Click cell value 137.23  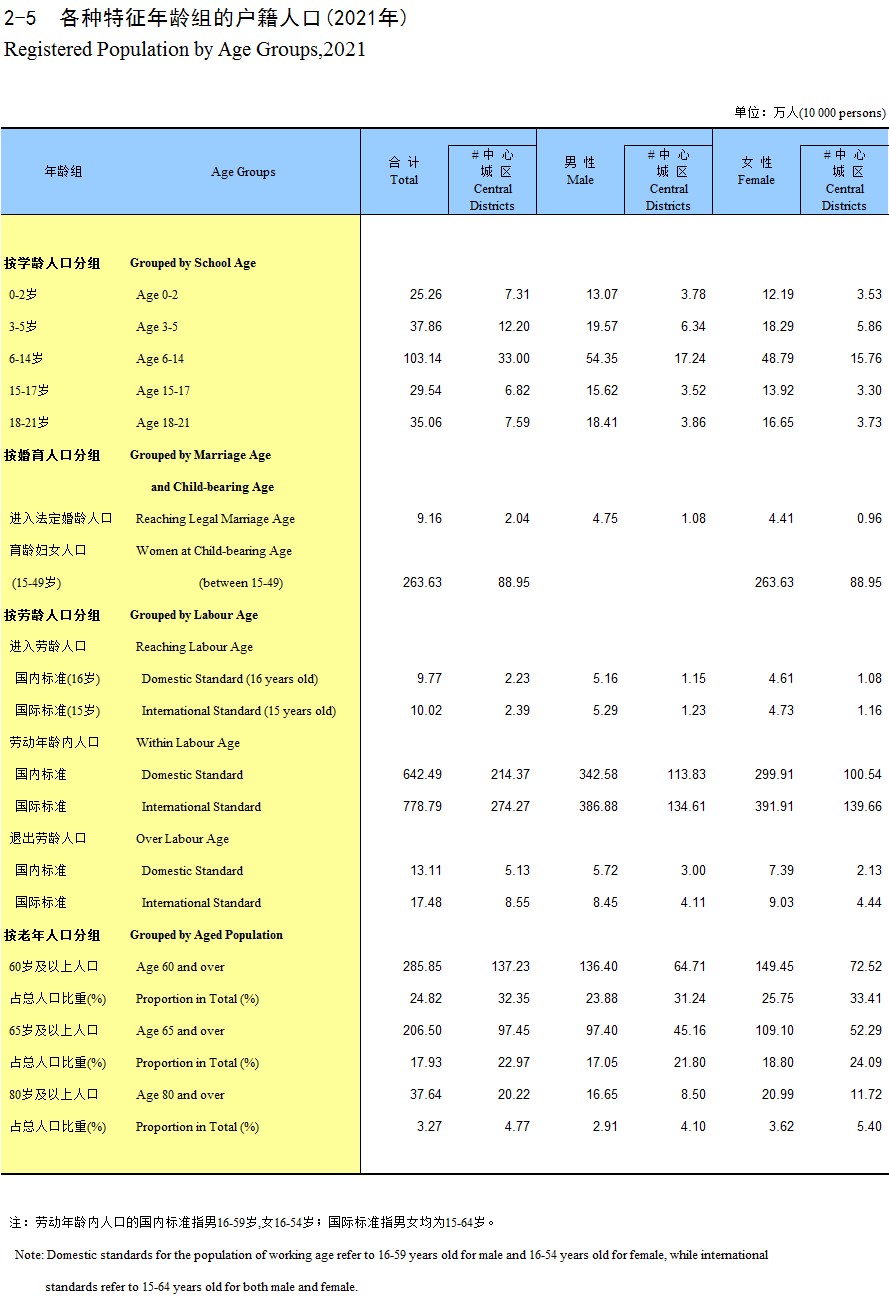(x=510, y=967)
